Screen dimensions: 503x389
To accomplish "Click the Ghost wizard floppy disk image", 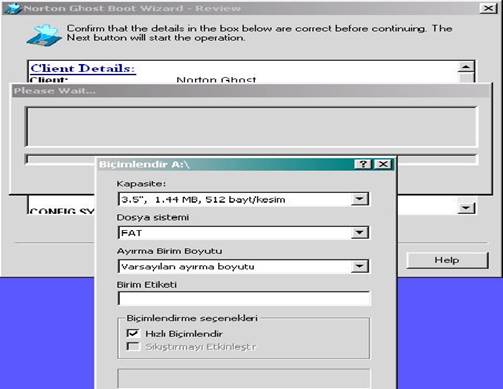I will tap(44, 35).
